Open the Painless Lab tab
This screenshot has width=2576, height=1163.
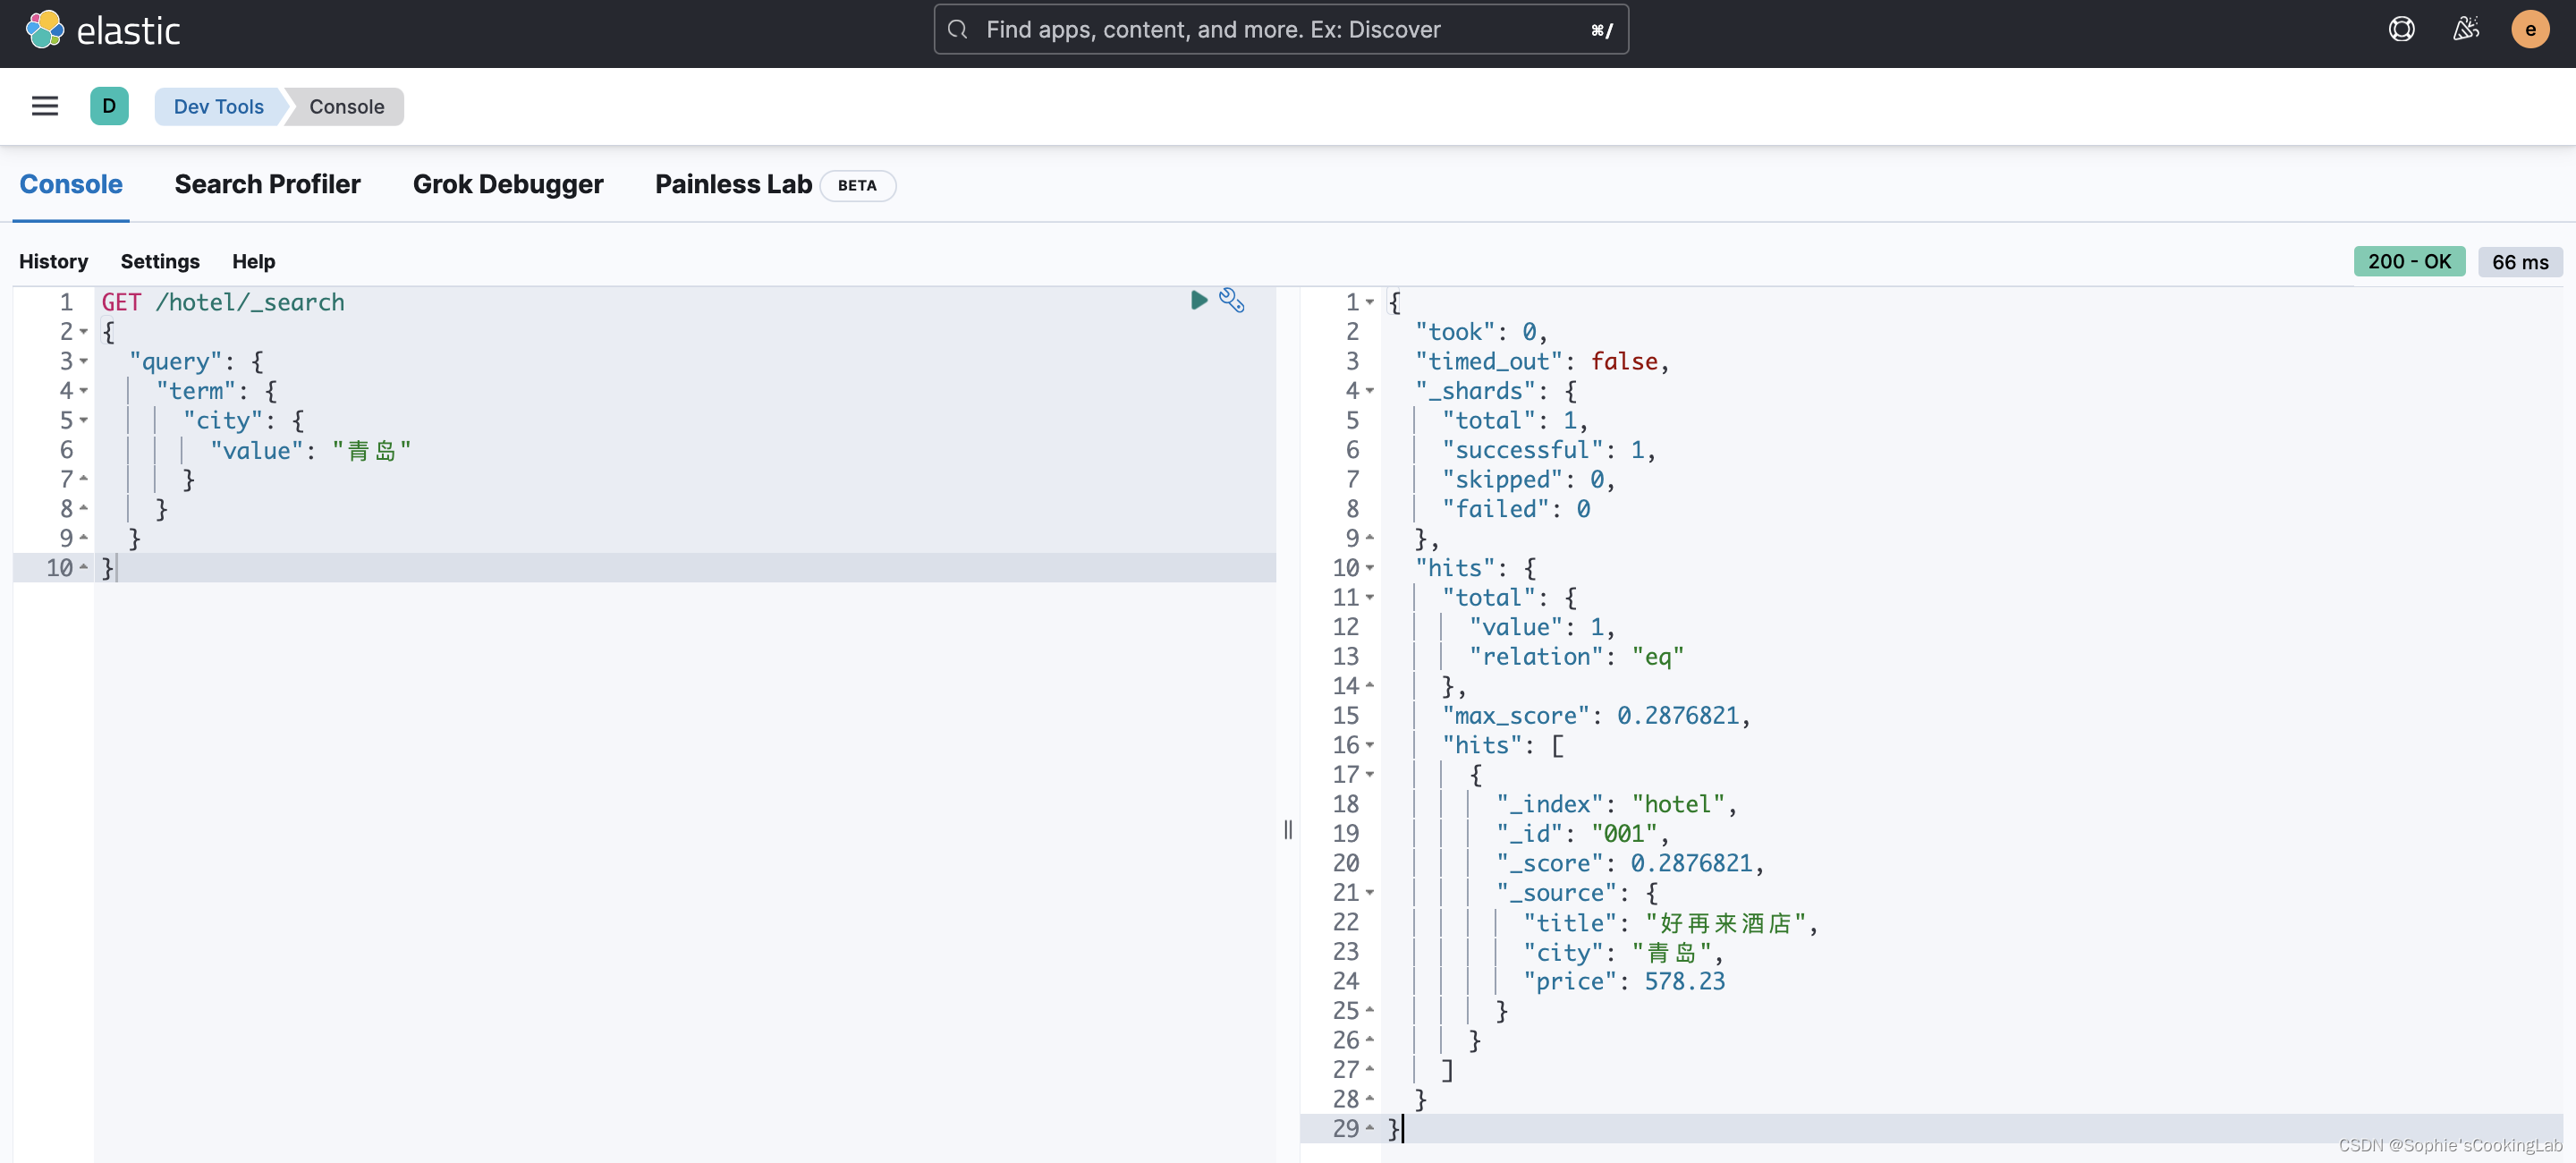(x=733, y=184)
